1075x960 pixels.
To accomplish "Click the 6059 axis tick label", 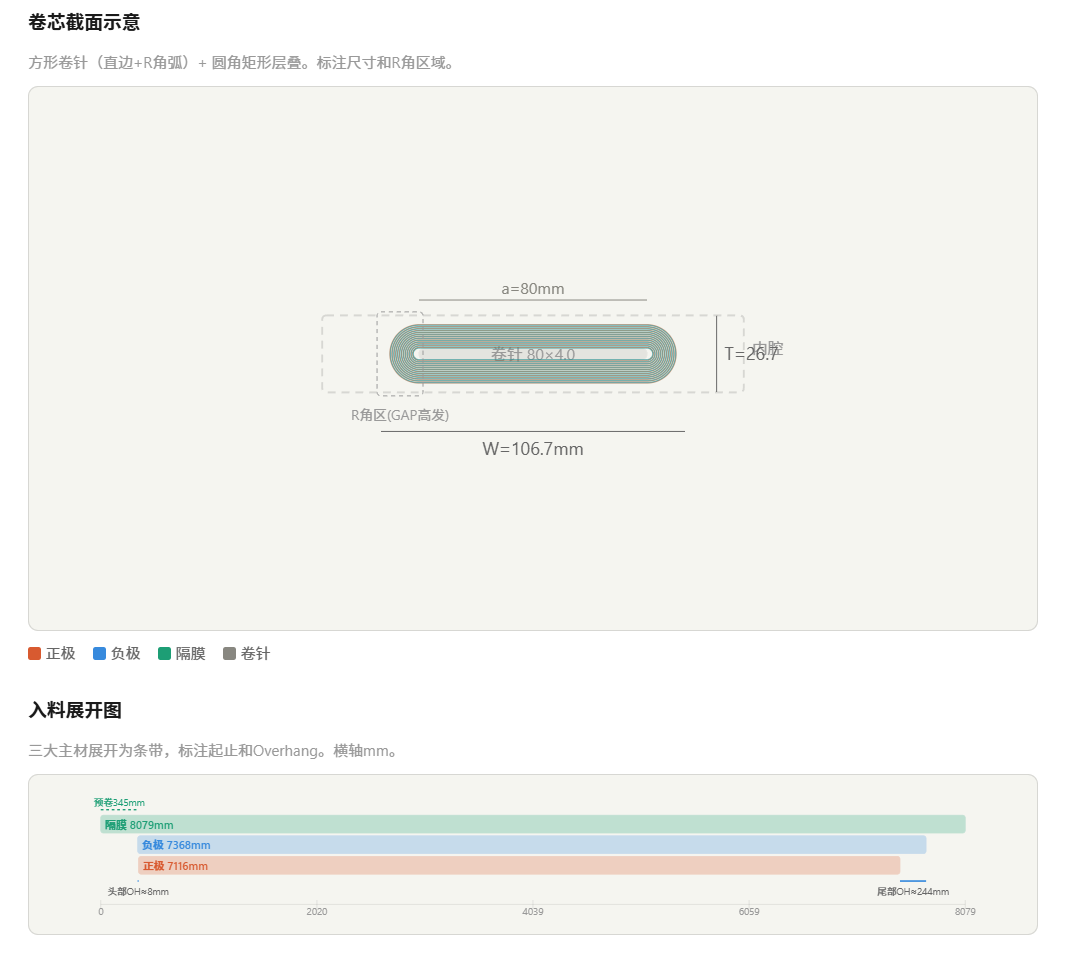I will coord(749,911).
